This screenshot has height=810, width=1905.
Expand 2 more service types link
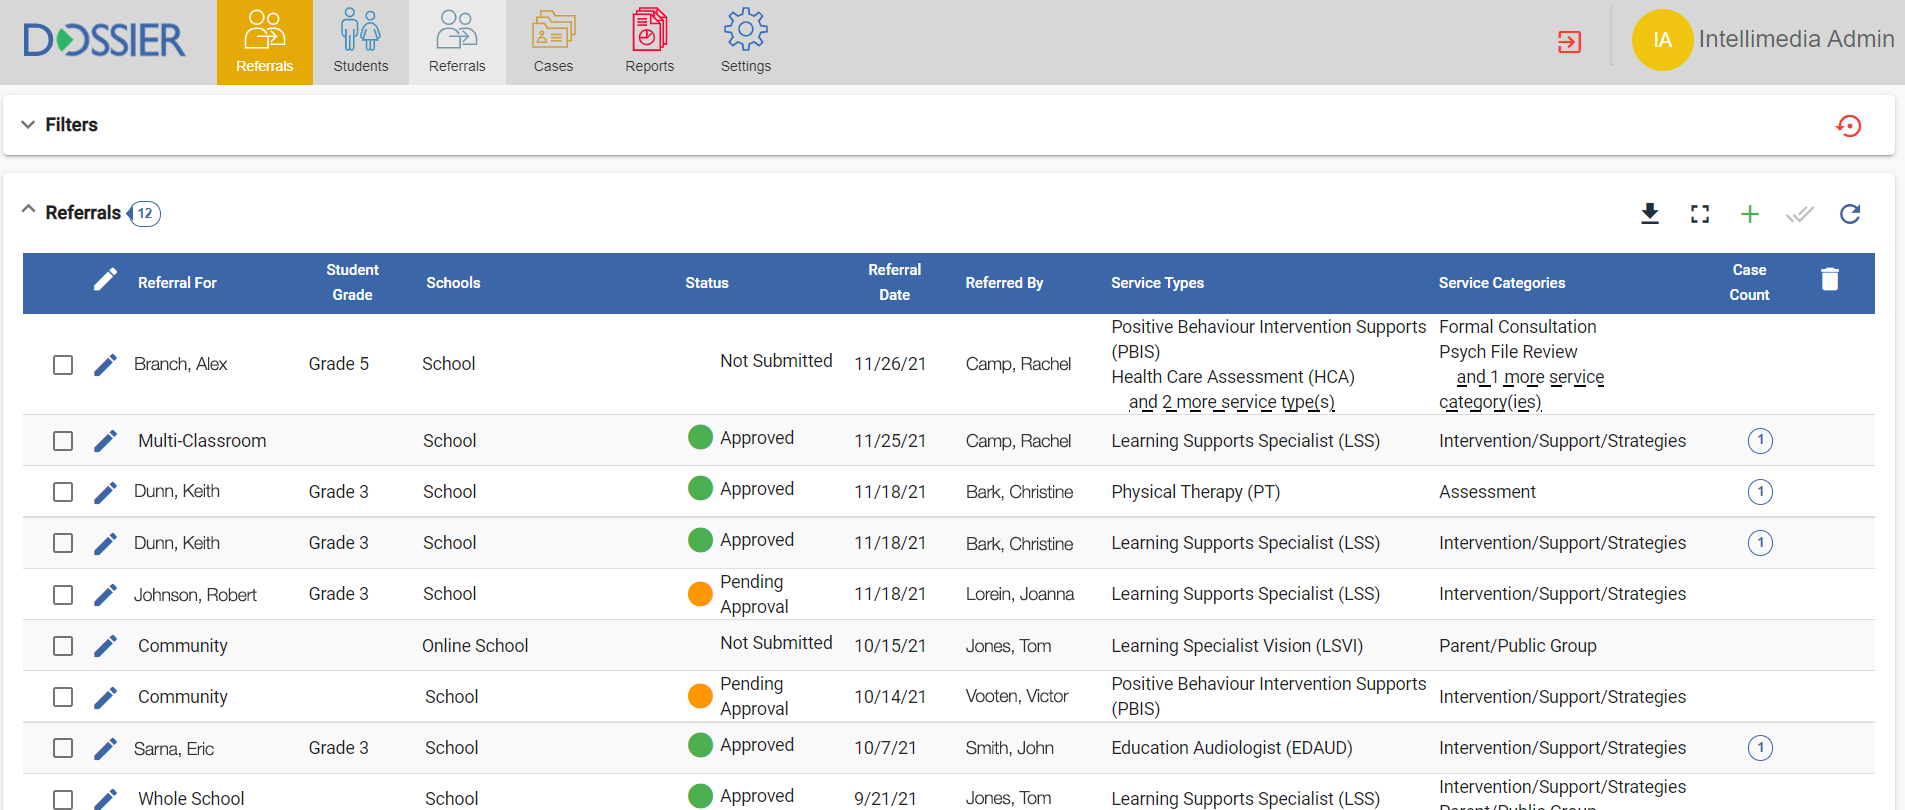click(x=1231, y=402)
